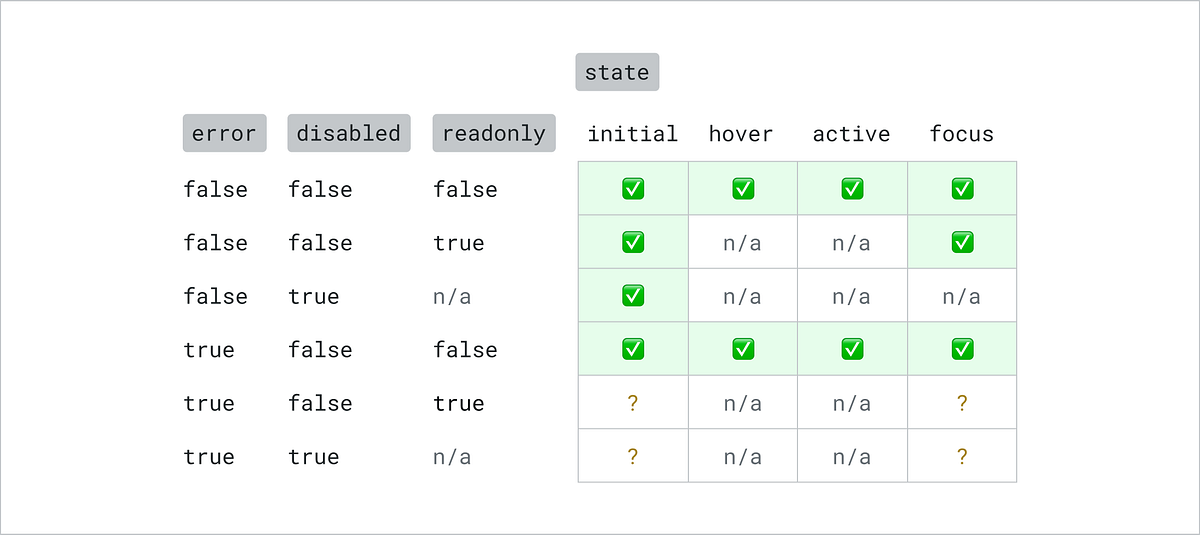Click checkmark in first row hover column

tap(743, 188)
